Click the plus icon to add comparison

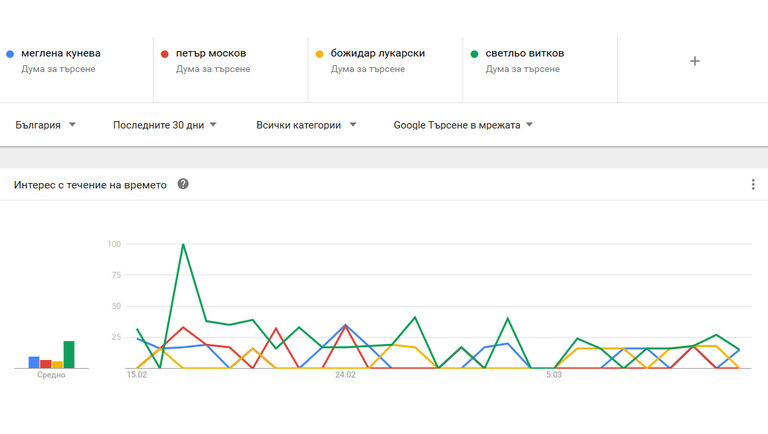point(695,61)
